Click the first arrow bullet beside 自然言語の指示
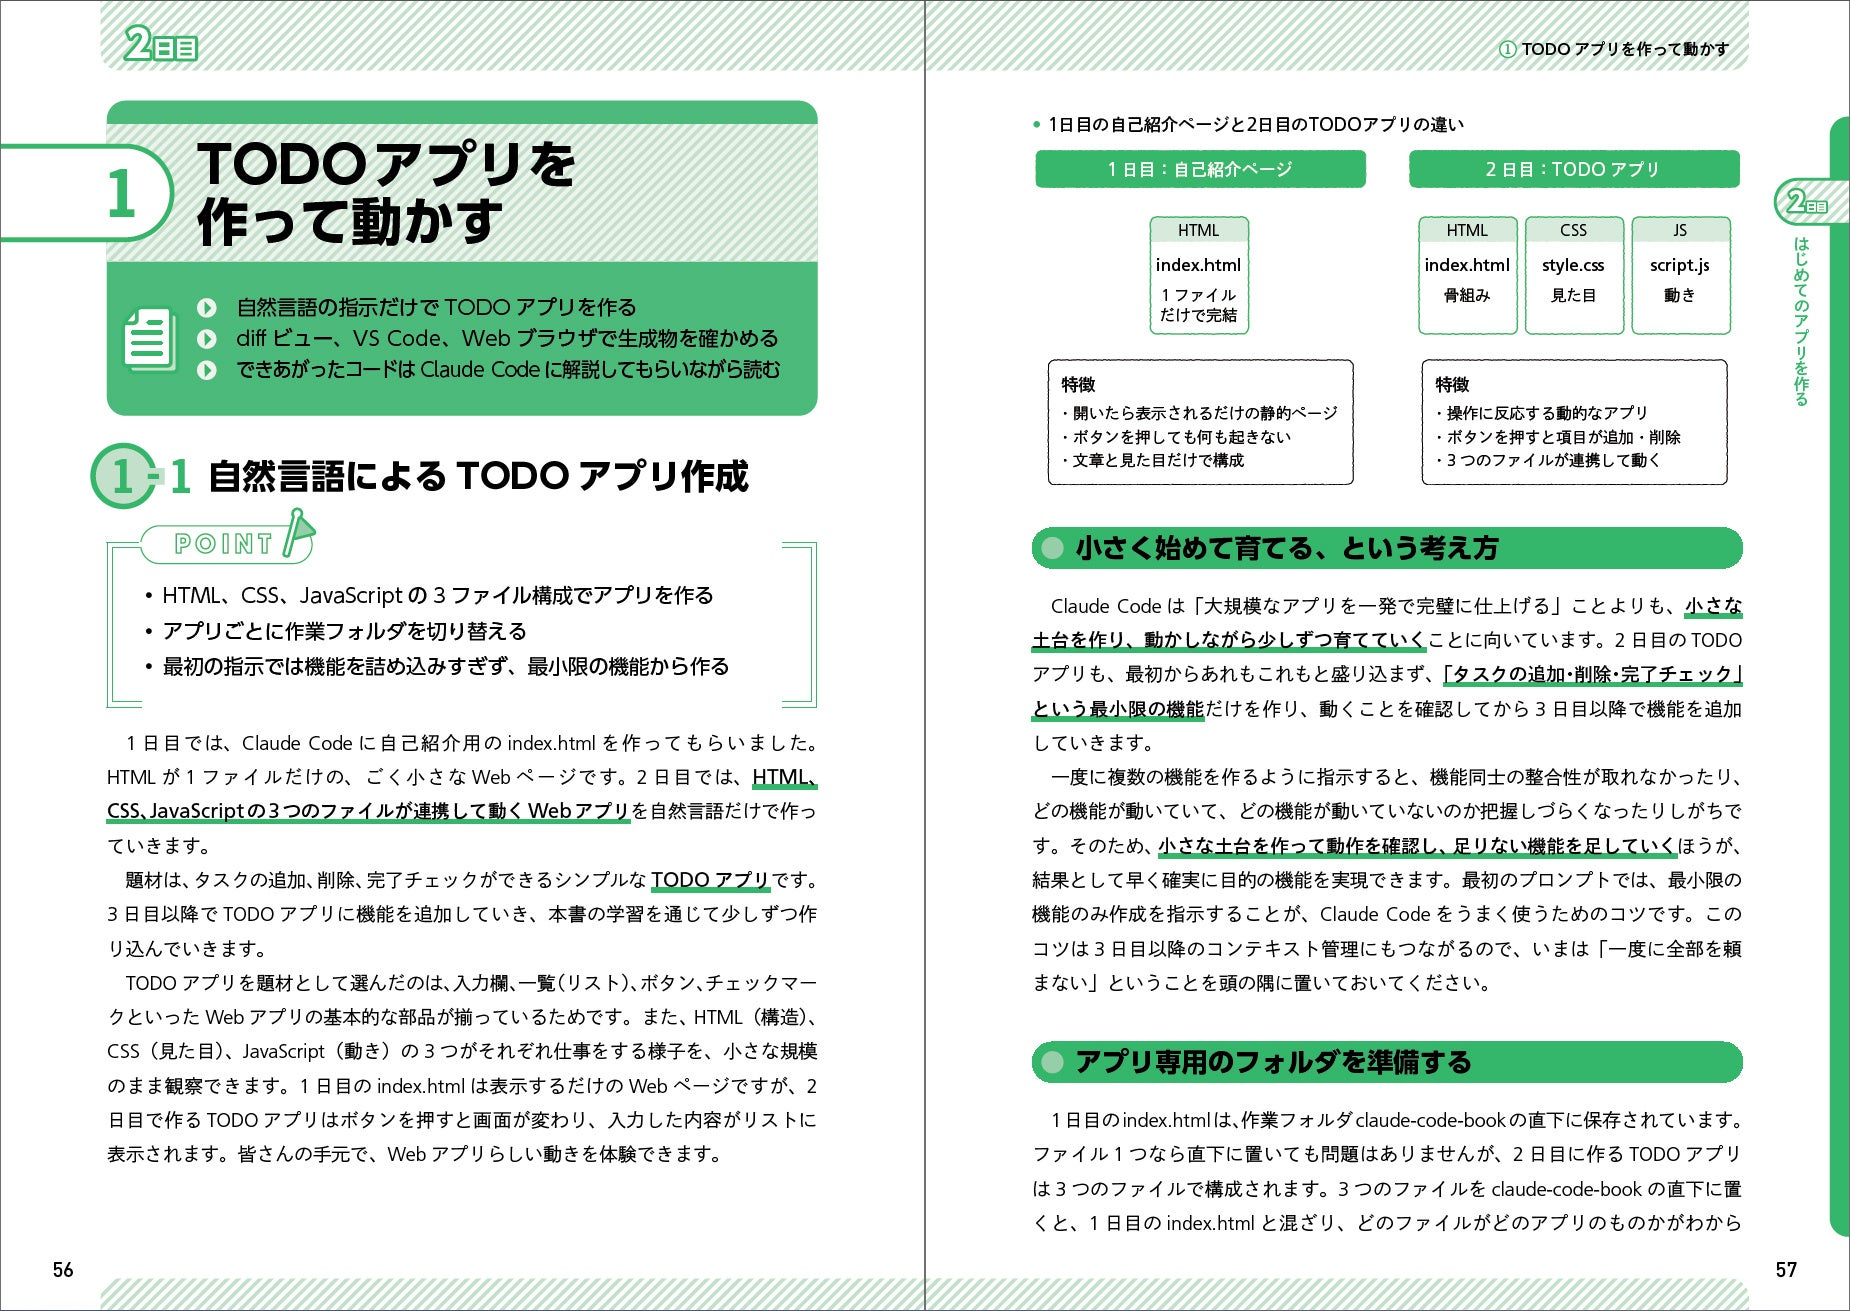The width and height of the screenshot is (1850, 1311). 207,307
